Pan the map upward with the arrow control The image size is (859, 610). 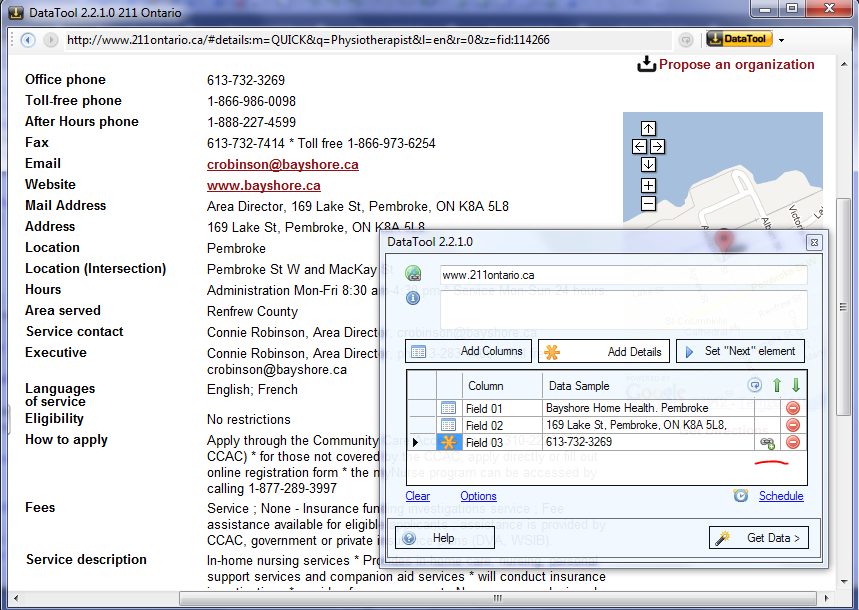pos(648,128)
